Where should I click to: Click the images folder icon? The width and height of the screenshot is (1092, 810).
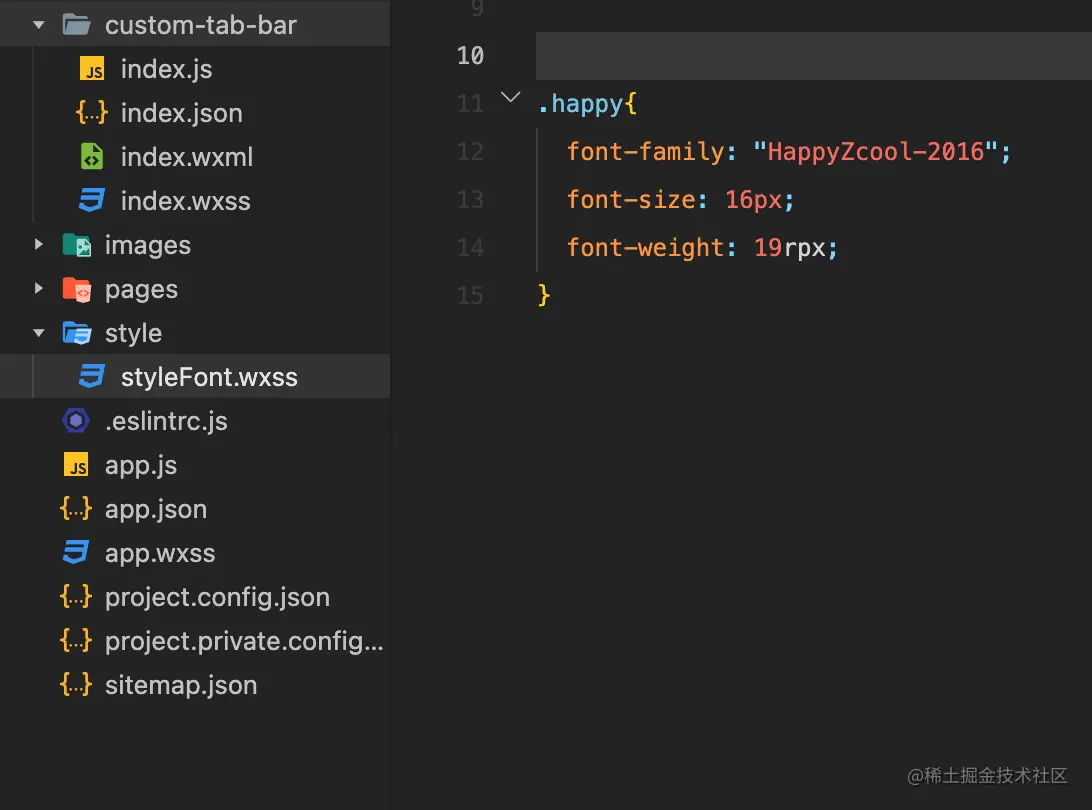click(x=76, y=245)
